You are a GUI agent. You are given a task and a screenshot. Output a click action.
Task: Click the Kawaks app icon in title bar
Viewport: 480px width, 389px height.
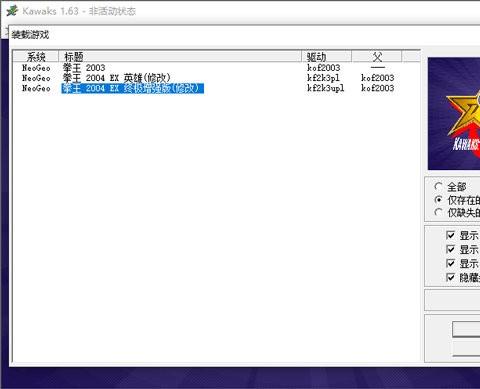(12, 11)
